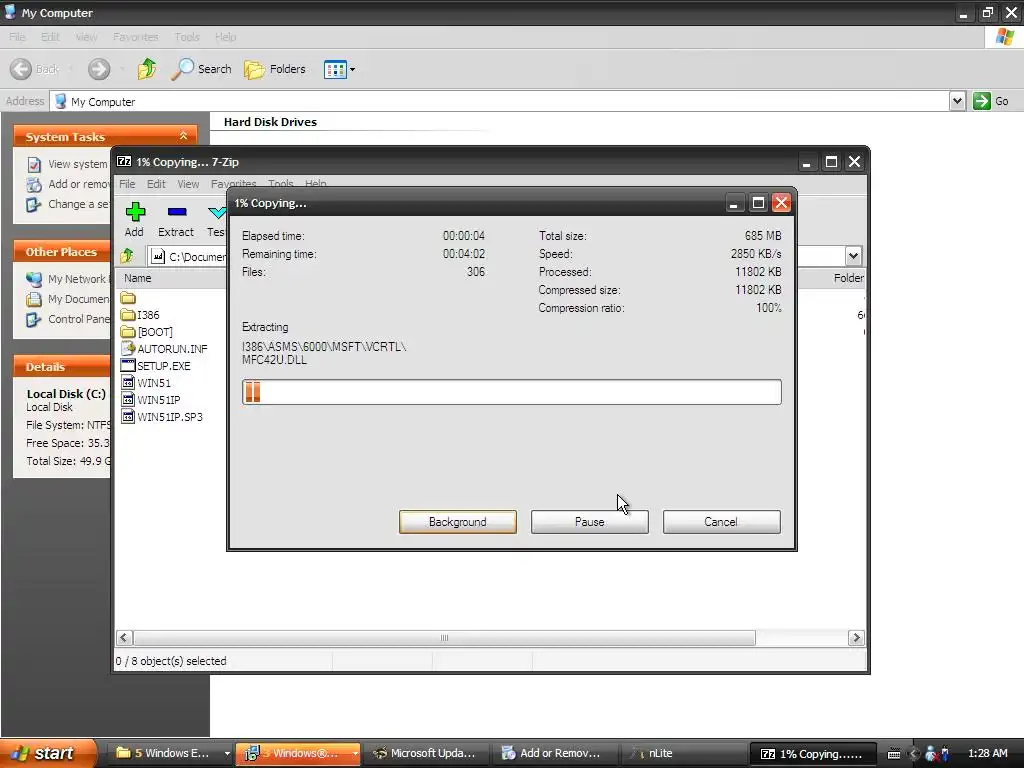The width and height of the screenshot is (1024, 768).
Task: Select the SETUP.EXE file
Action: coord(156,366)
